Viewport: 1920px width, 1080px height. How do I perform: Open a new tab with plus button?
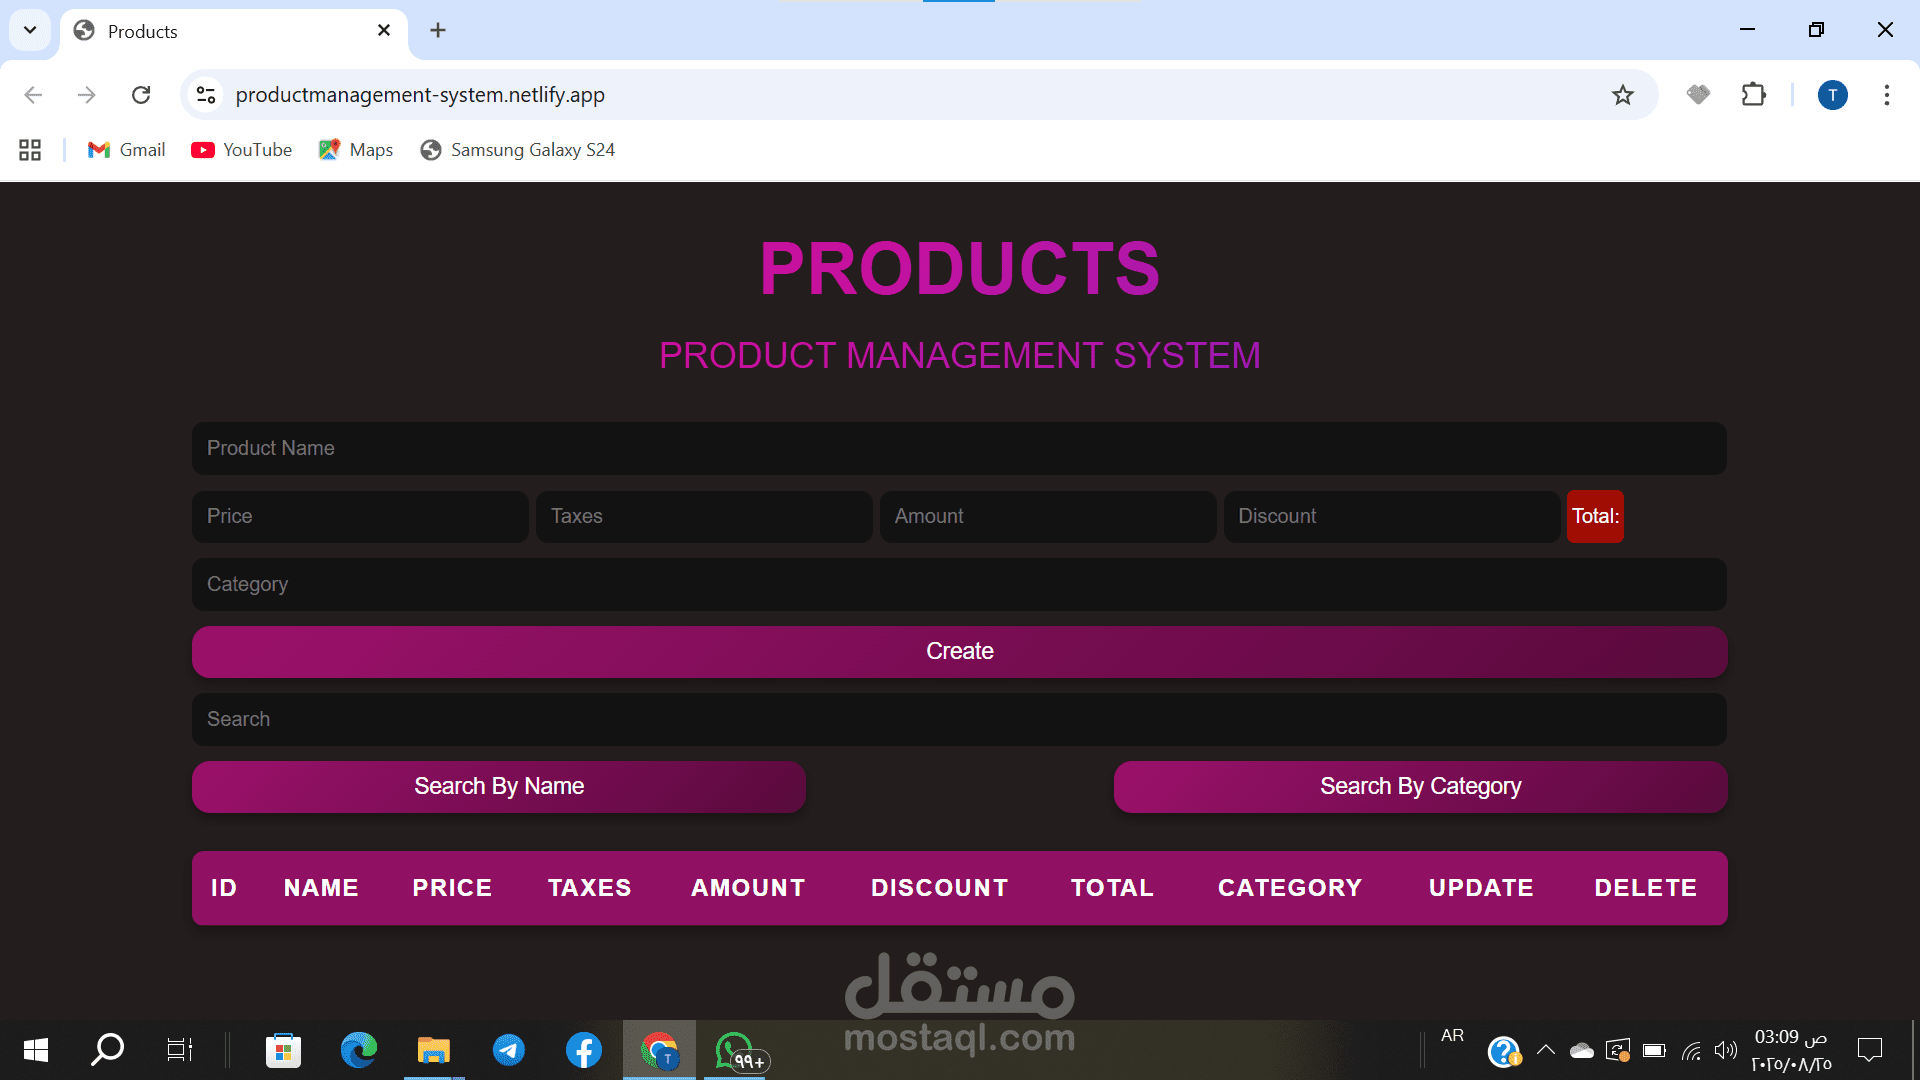point(438,31)
